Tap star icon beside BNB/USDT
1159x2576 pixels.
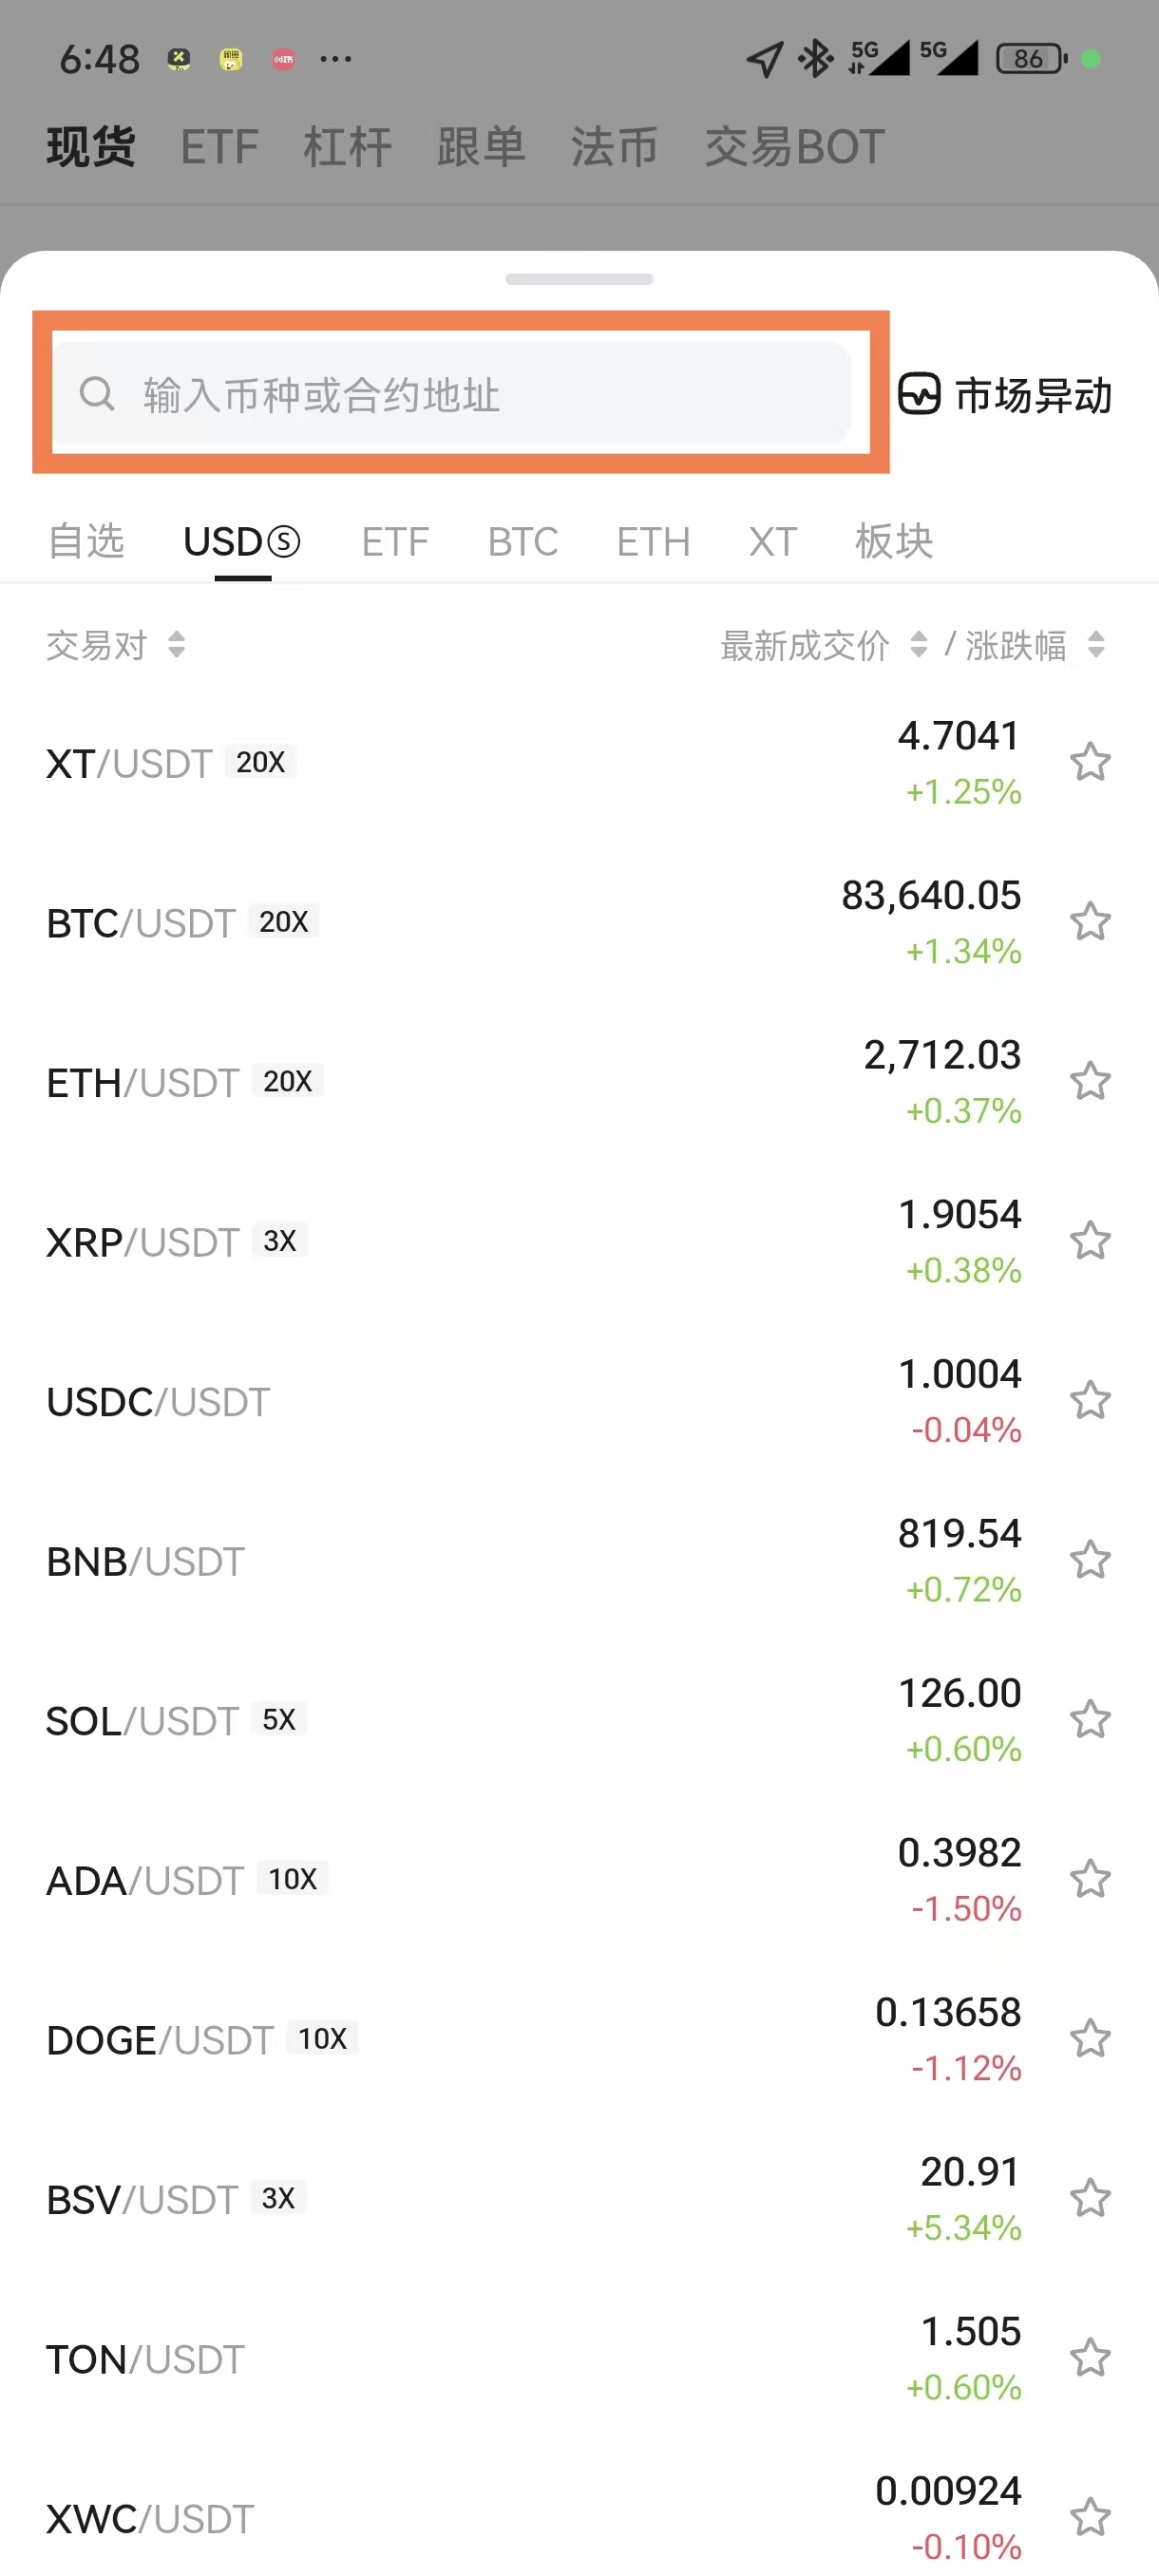[1089, 1560]
